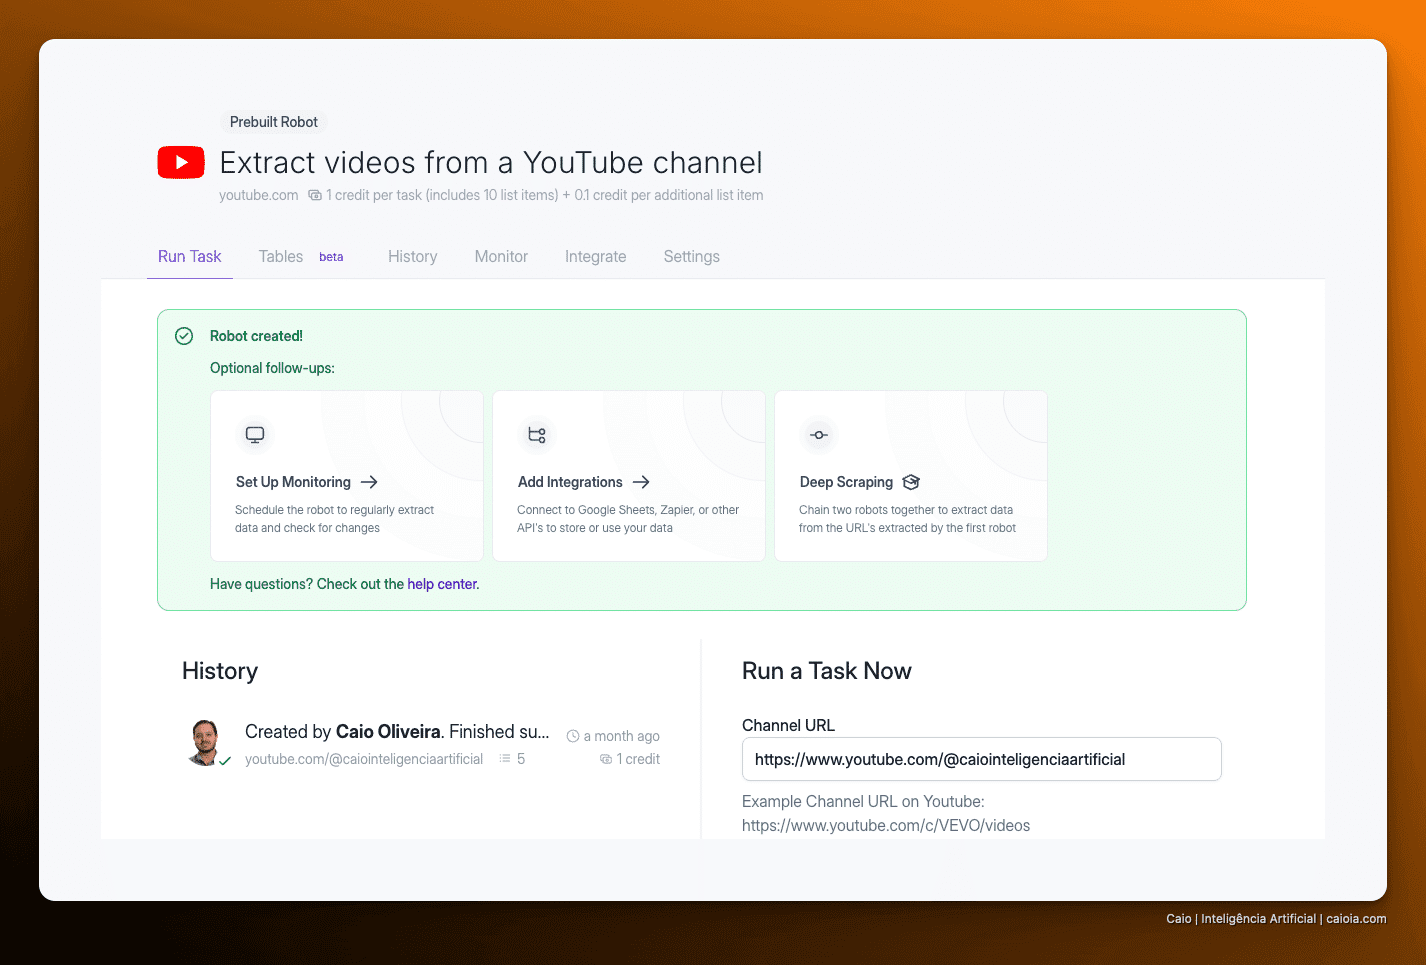
Task: Click the '1 credit' text in the history row
Action: click(638, 759)
